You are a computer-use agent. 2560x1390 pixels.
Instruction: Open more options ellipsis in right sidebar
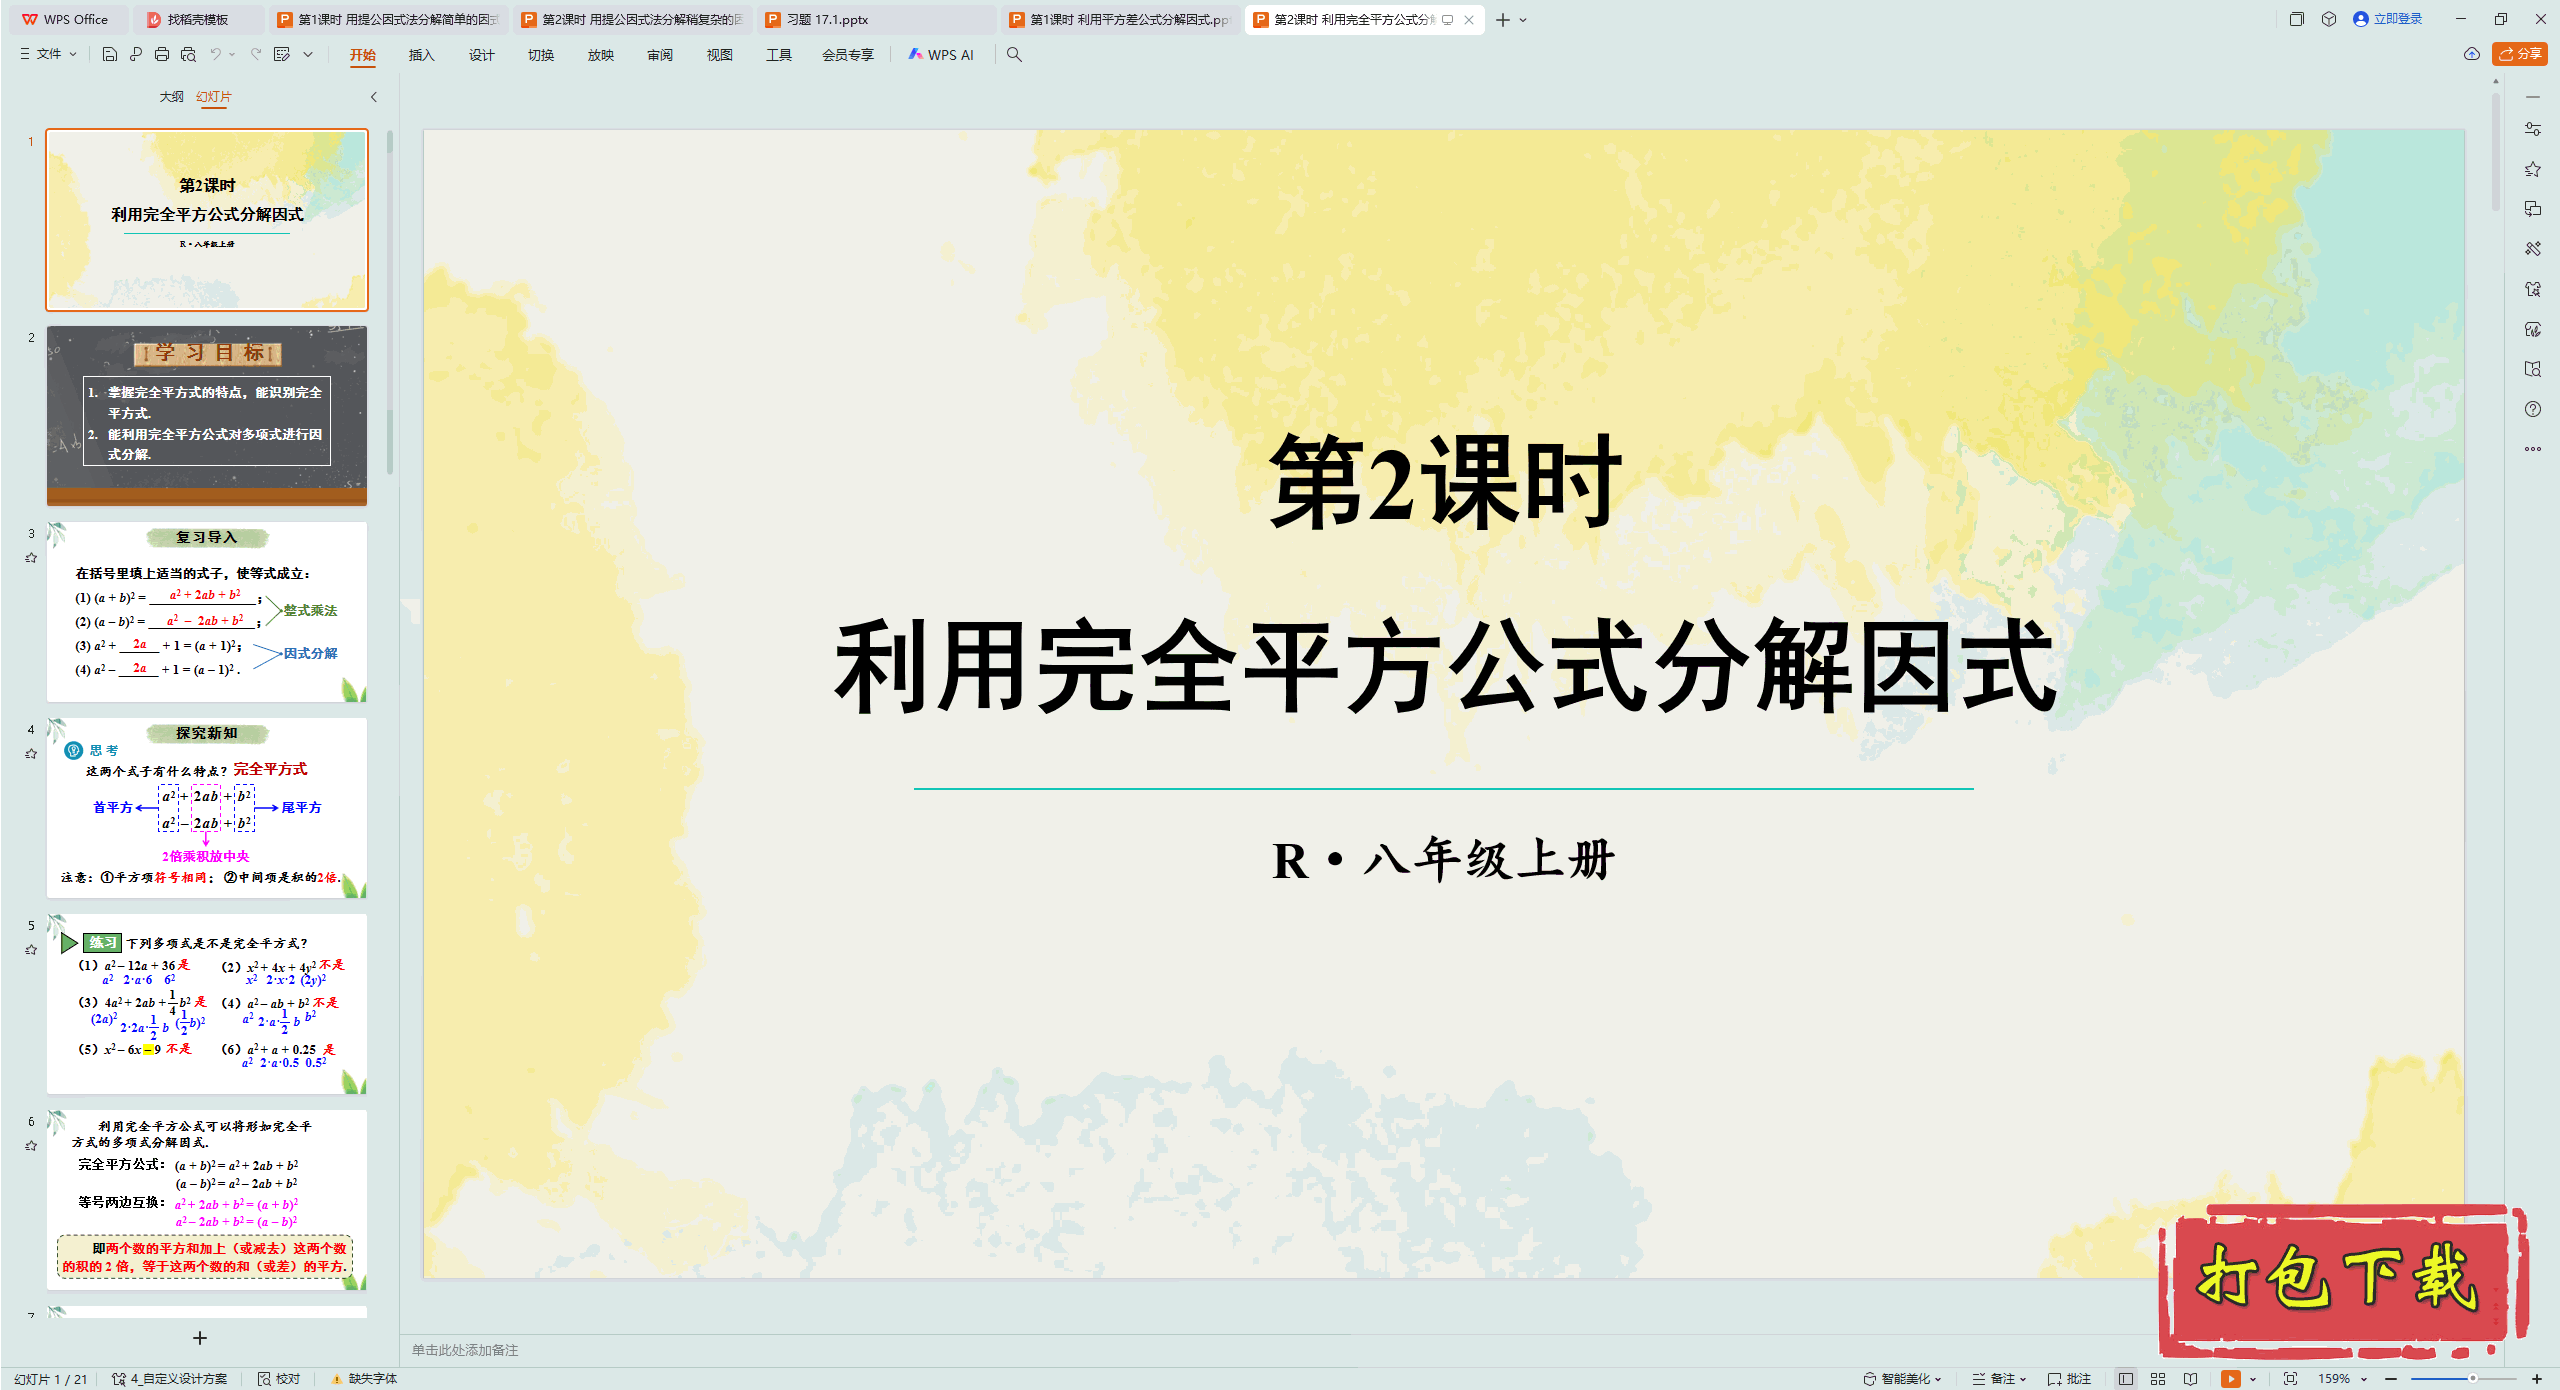click(2533, 449)
